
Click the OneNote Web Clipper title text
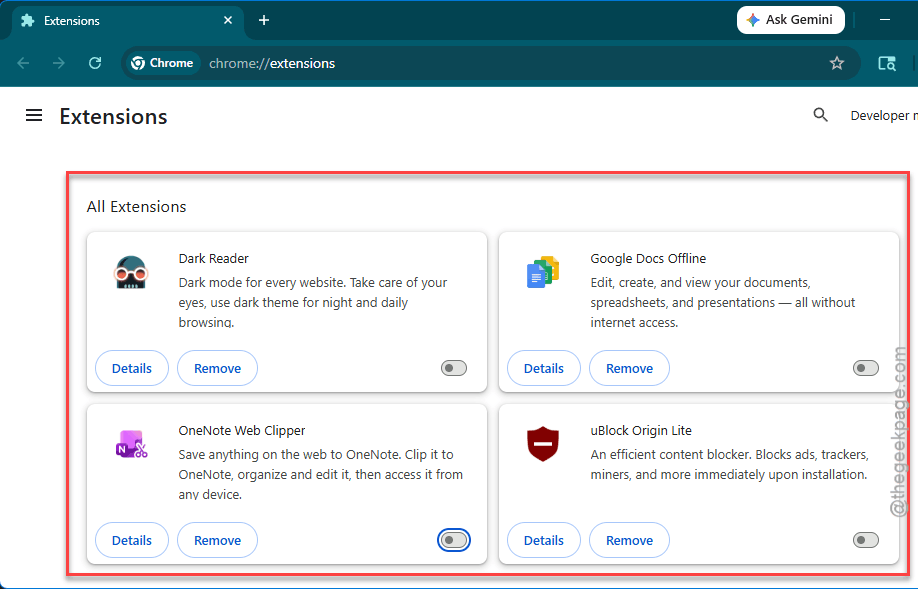(242, 430)
